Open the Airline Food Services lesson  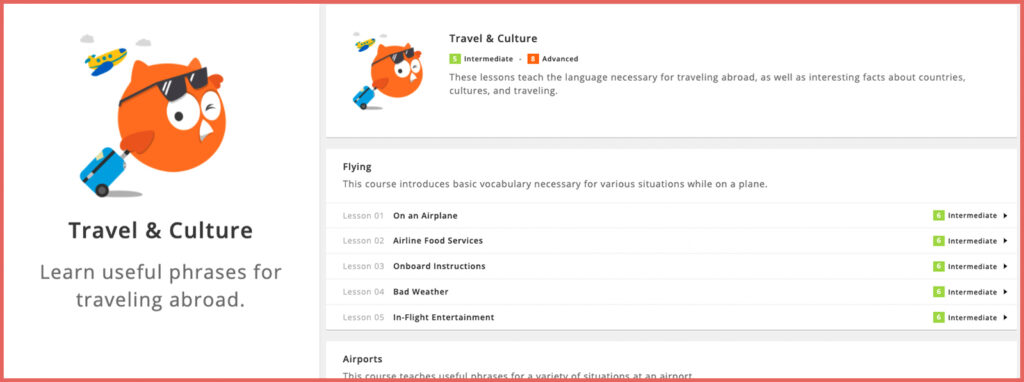pyautogui.click(x=438, y=241)
